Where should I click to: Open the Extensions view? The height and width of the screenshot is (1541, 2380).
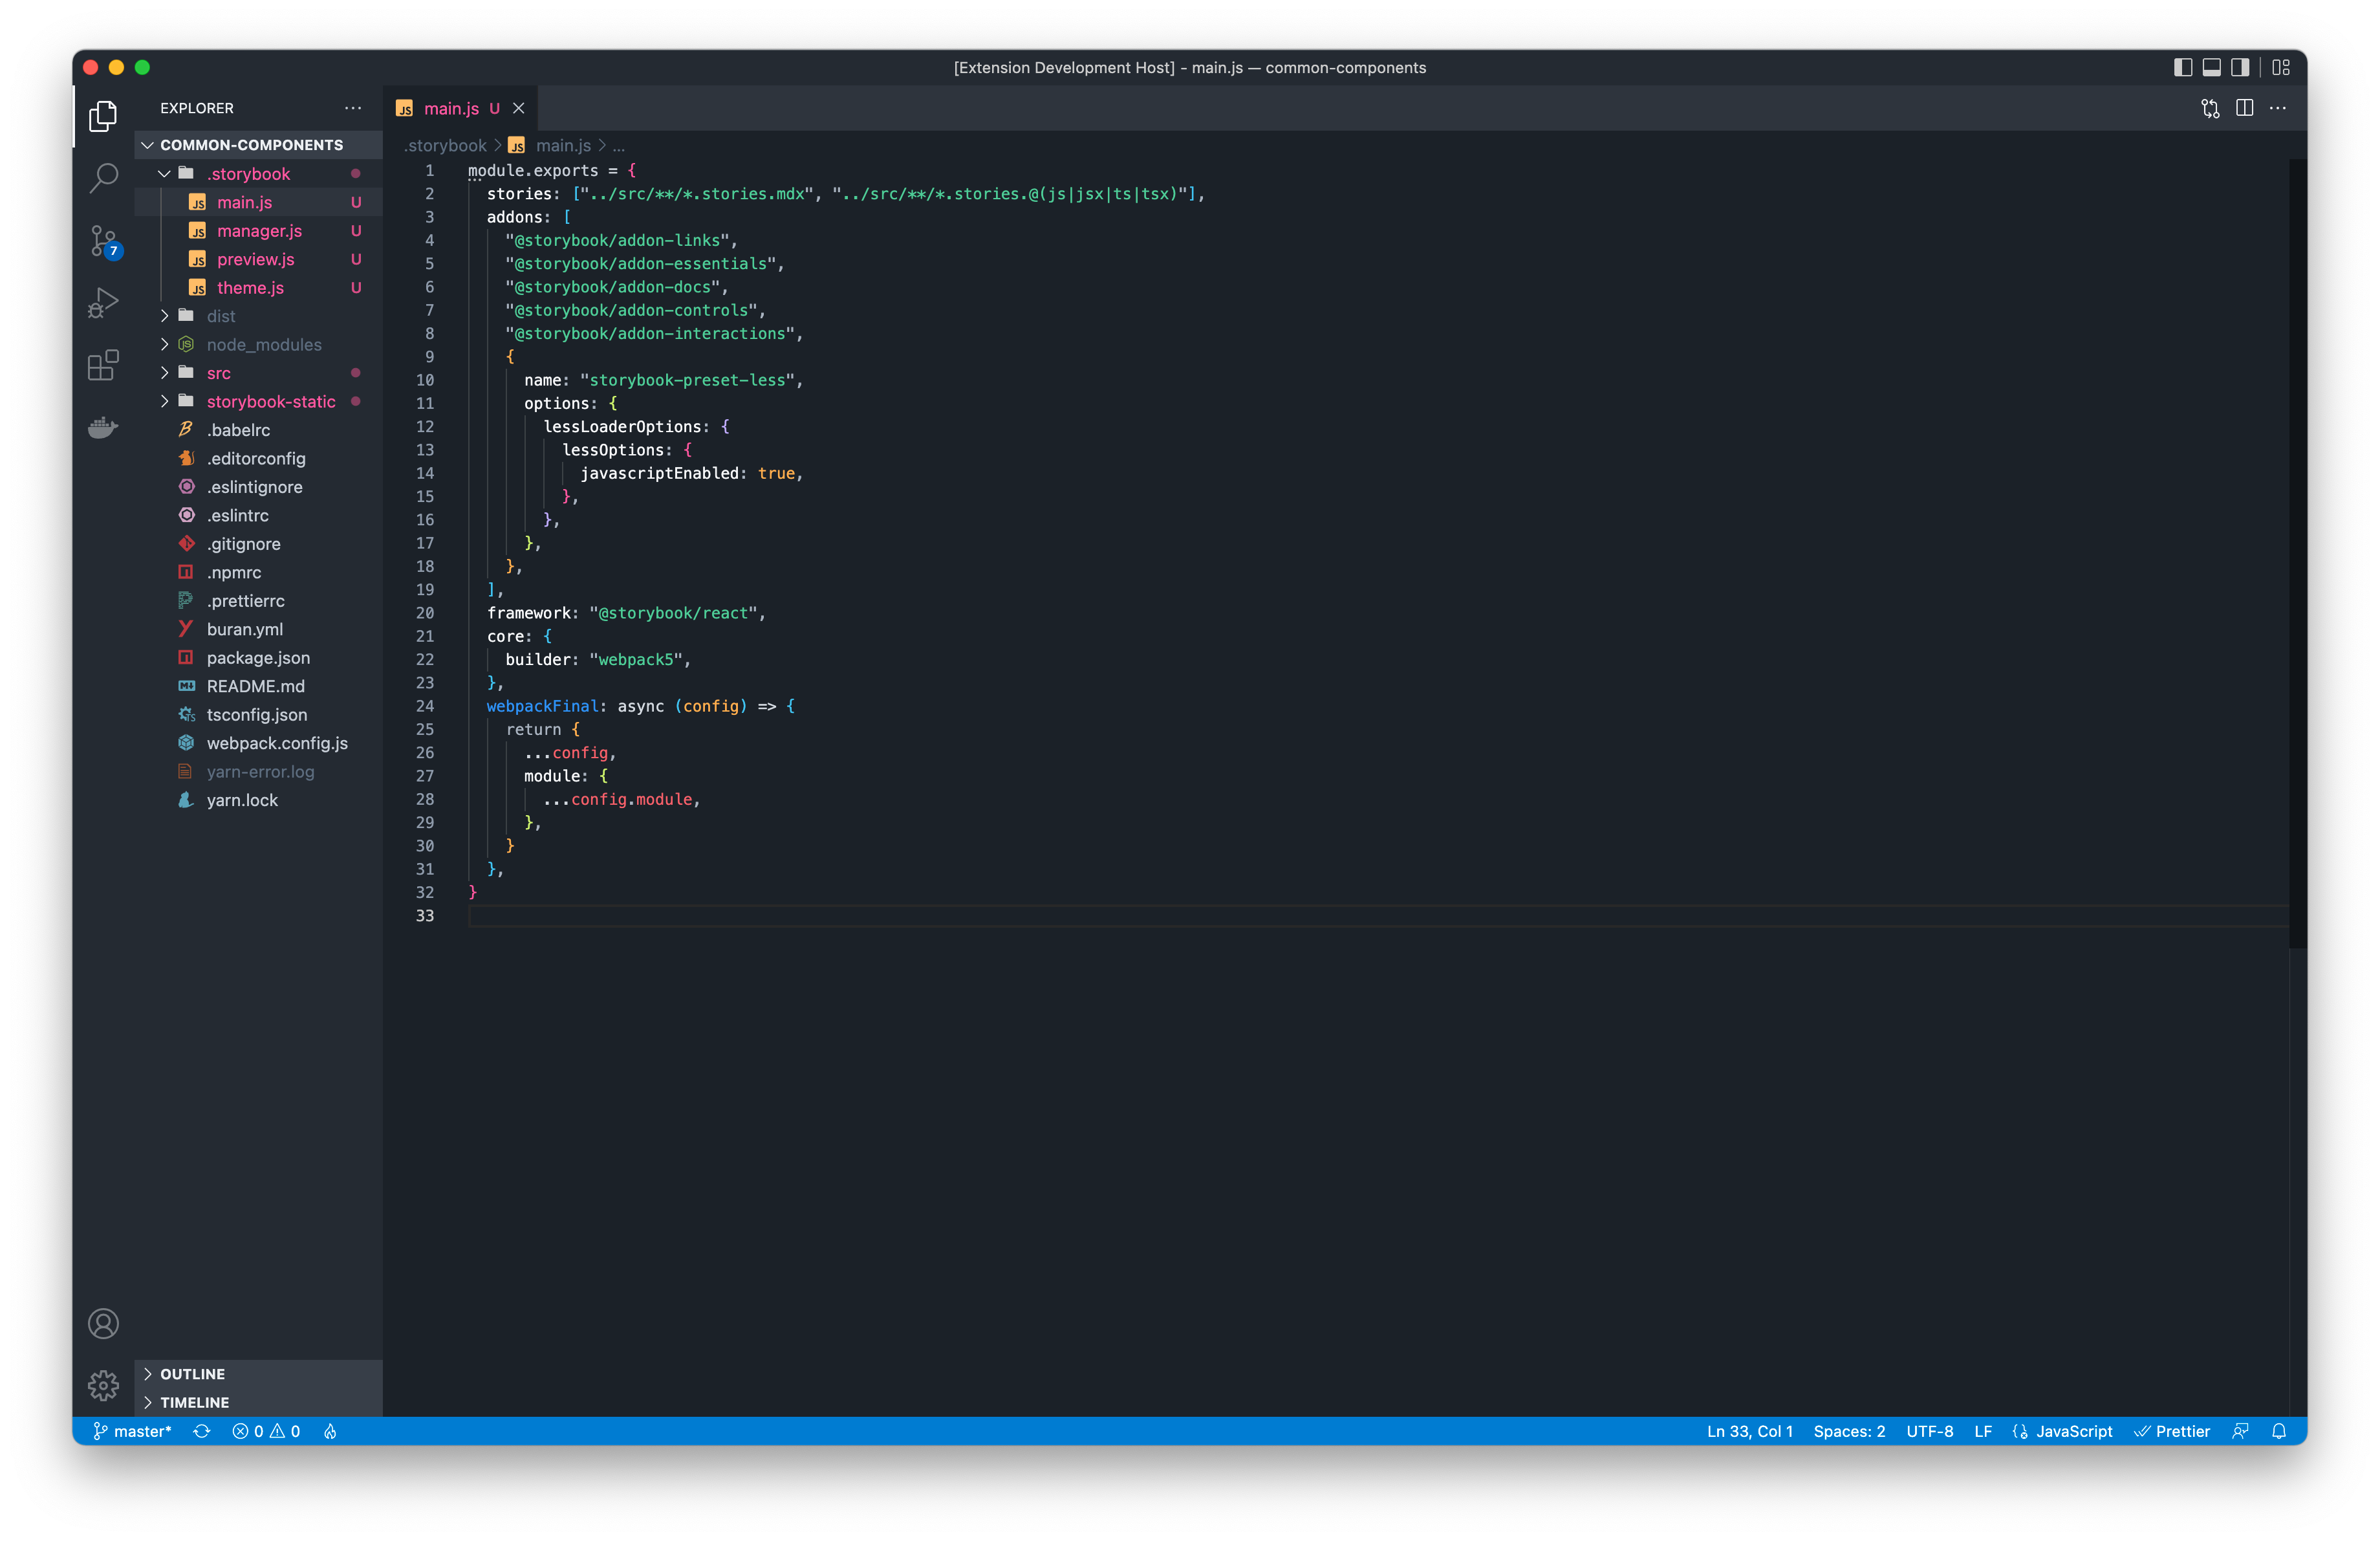(103, 365)
